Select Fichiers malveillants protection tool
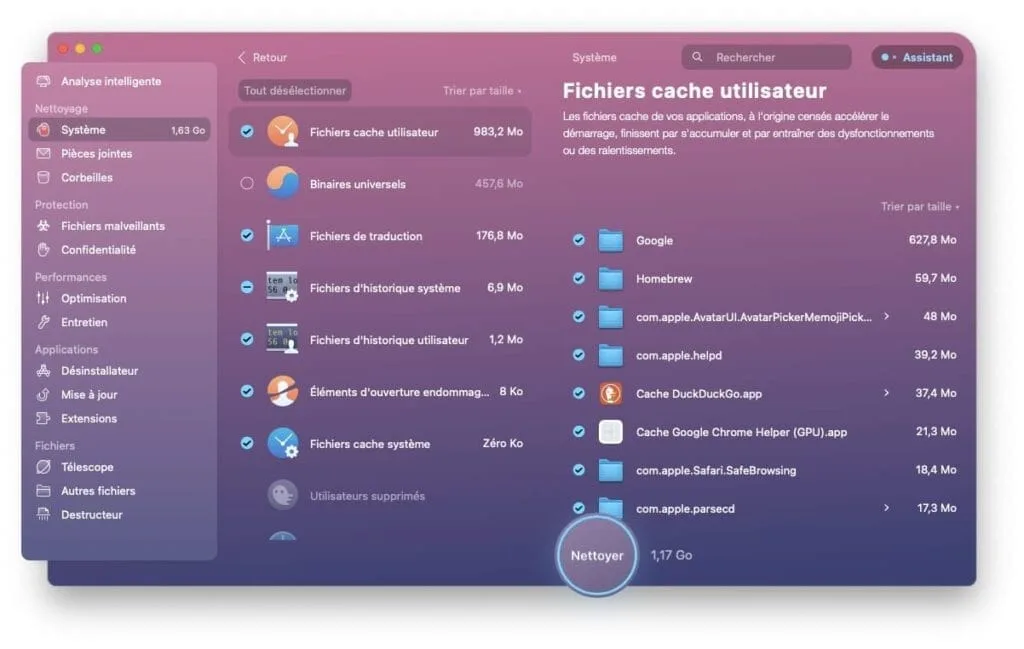This screenshot has height=649, width=1024. [x=103, y=225]
